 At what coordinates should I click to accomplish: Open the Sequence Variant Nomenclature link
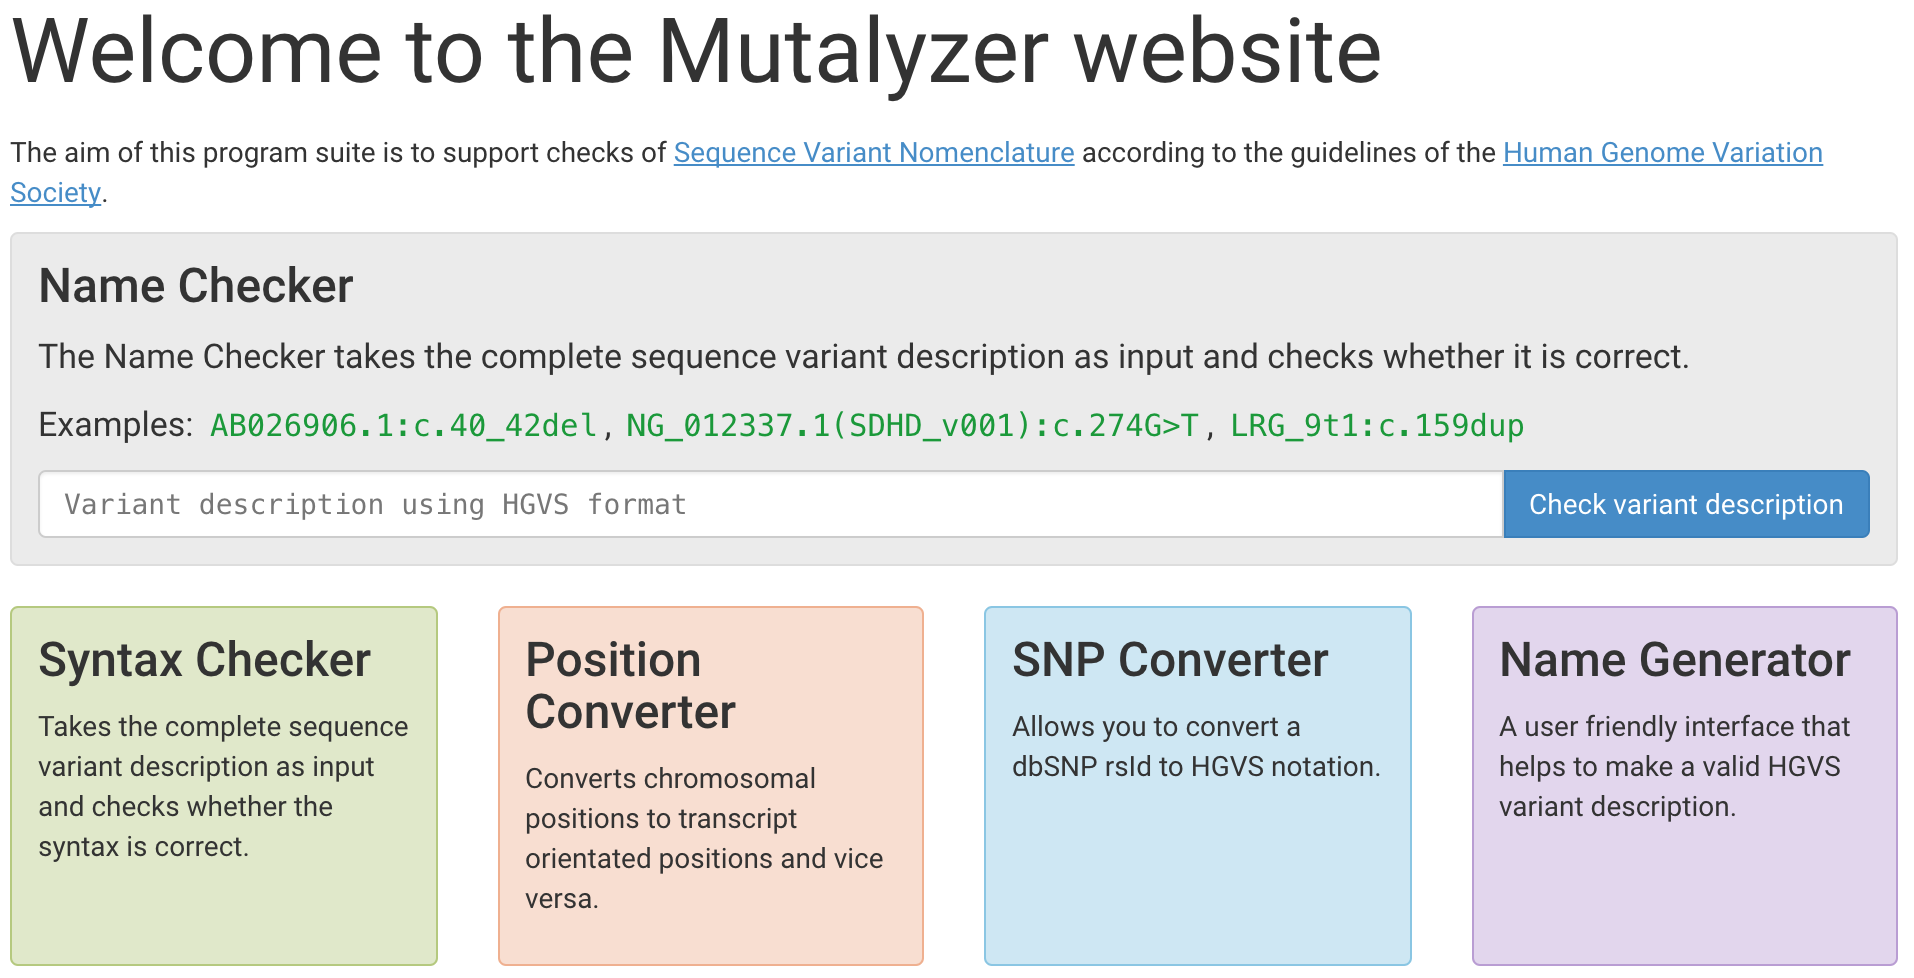coord(873,152)
